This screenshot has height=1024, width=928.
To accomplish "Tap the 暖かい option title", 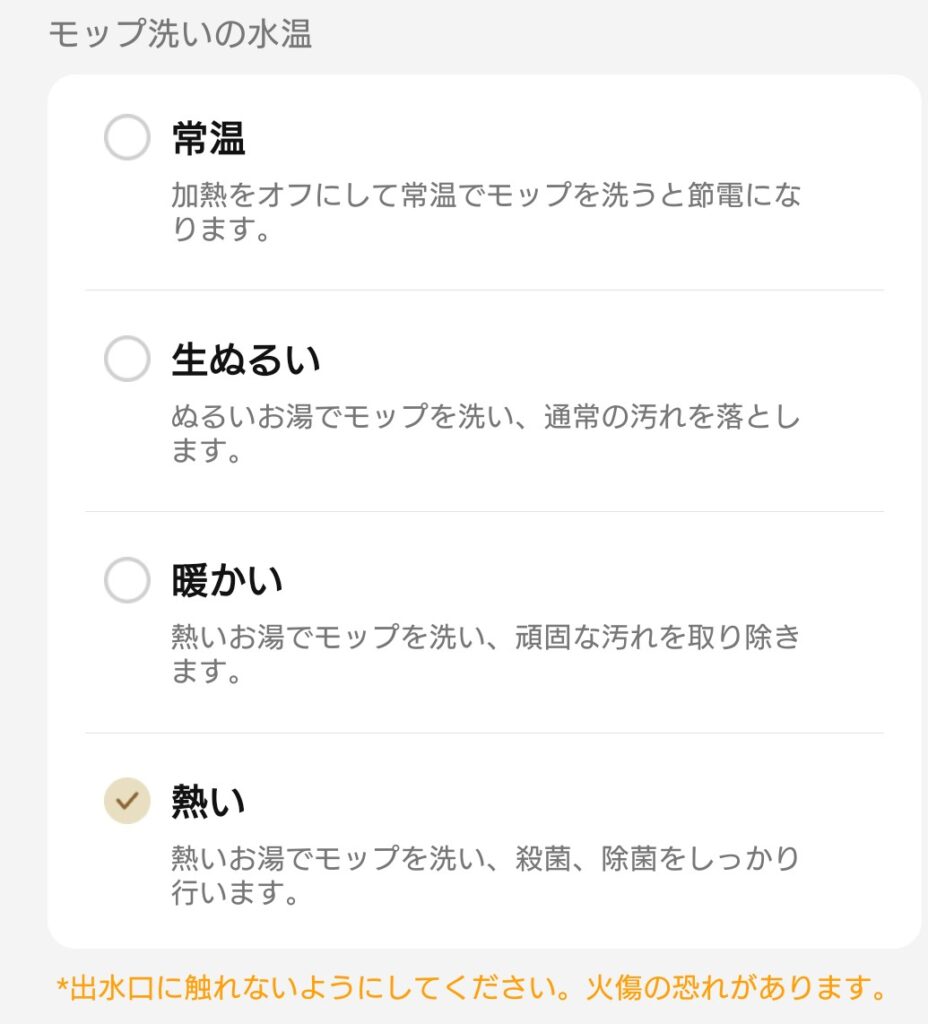I will pyautogui.click(x=227, y=581).
